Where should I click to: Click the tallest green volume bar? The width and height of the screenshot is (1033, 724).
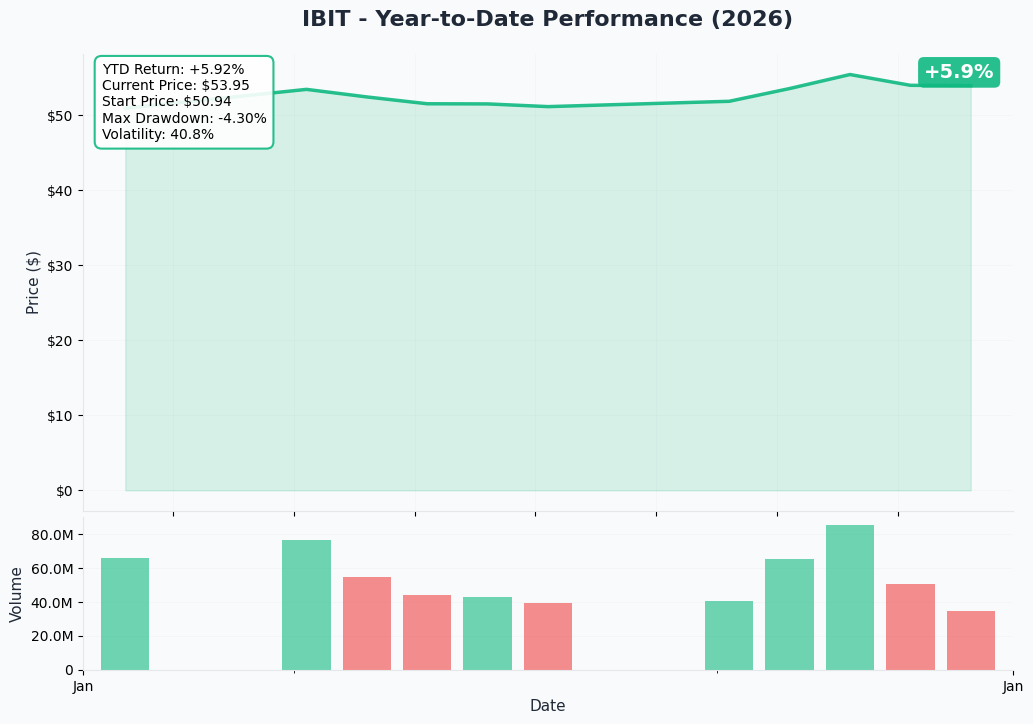click(x=850, y=598)
